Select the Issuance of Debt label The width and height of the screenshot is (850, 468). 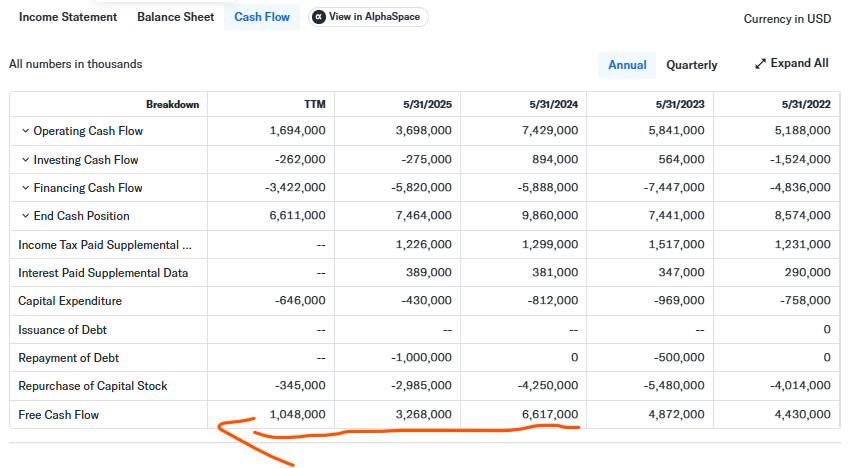click(x=62, y=330)
